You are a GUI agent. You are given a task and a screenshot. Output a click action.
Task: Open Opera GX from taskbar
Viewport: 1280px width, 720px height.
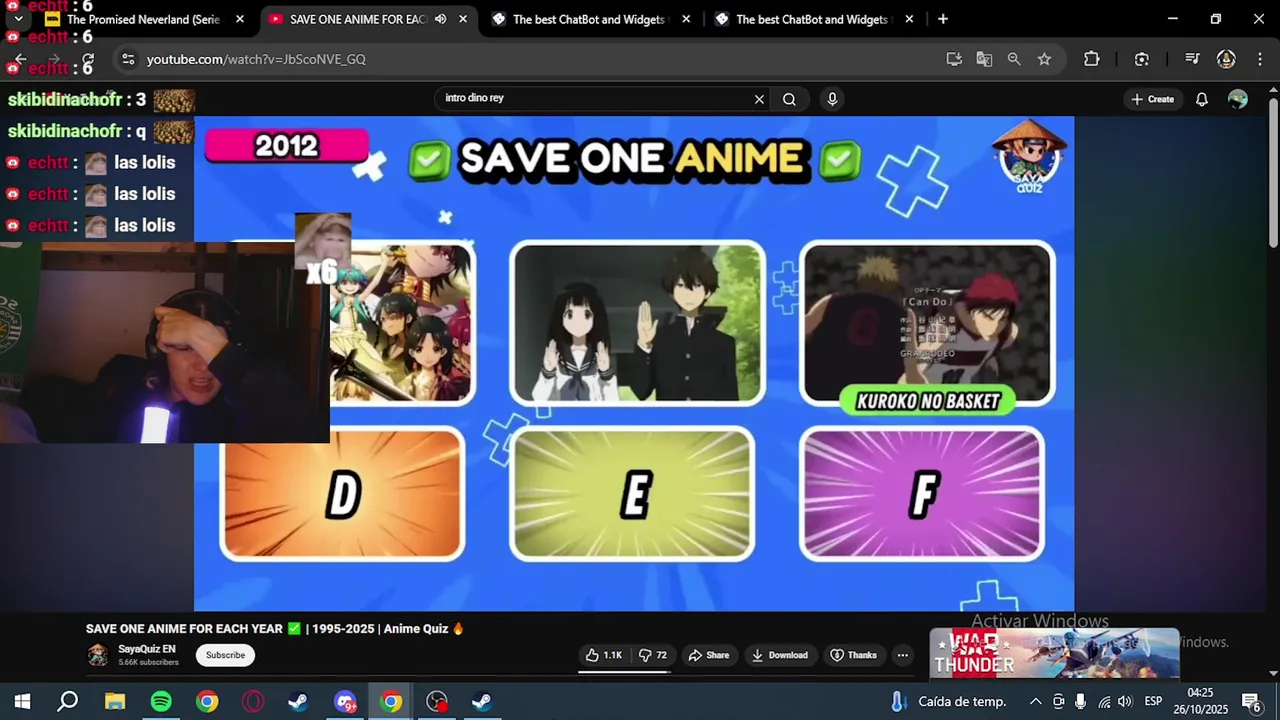point(253,701)
